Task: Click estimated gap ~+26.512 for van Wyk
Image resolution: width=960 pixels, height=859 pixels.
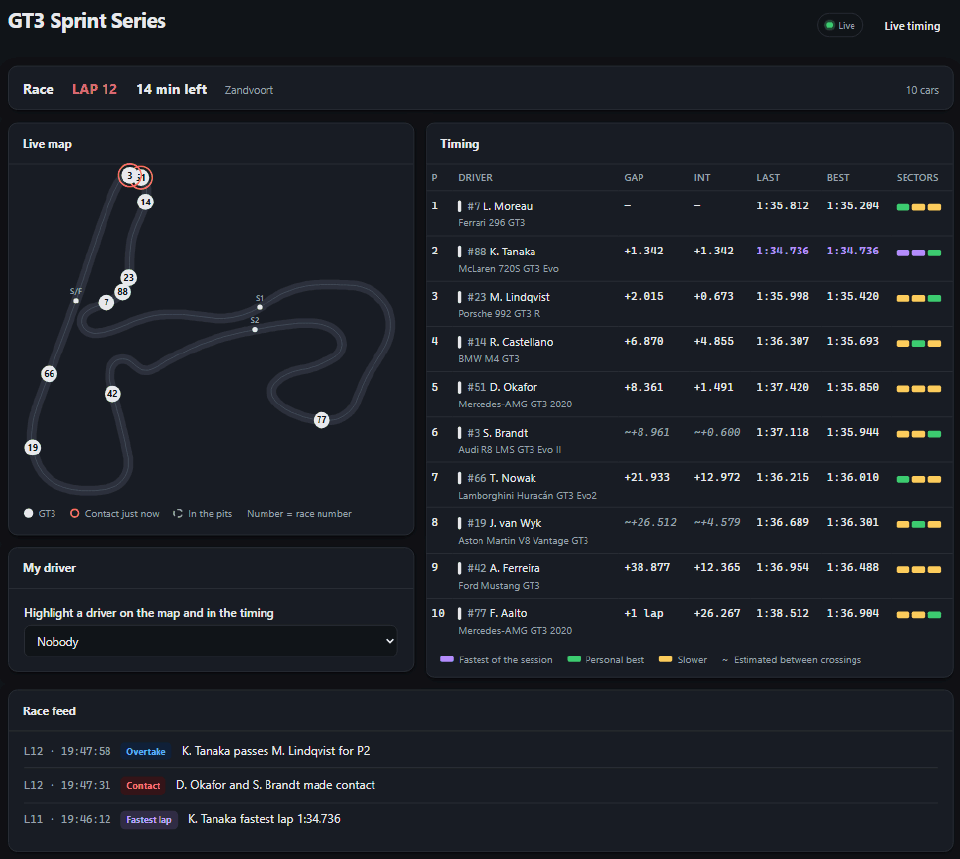Action: pyautogui.click(x=650, y=522)
